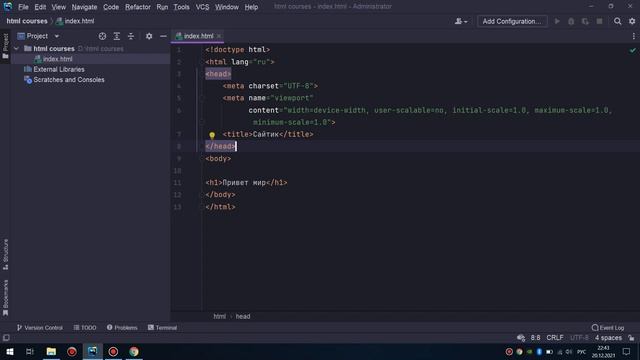640x360 pixels.
Task: Open Task View on taskbar
Action: tap(30, 351)
